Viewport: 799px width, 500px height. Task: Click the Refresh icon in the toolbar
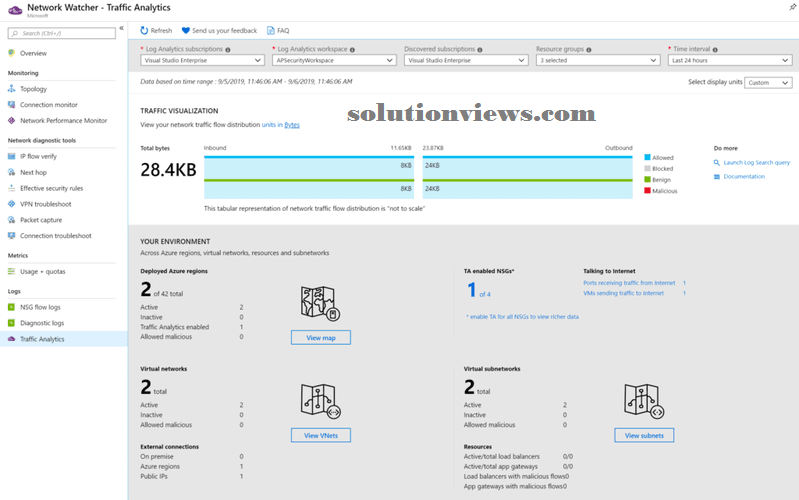coord(144,31)
